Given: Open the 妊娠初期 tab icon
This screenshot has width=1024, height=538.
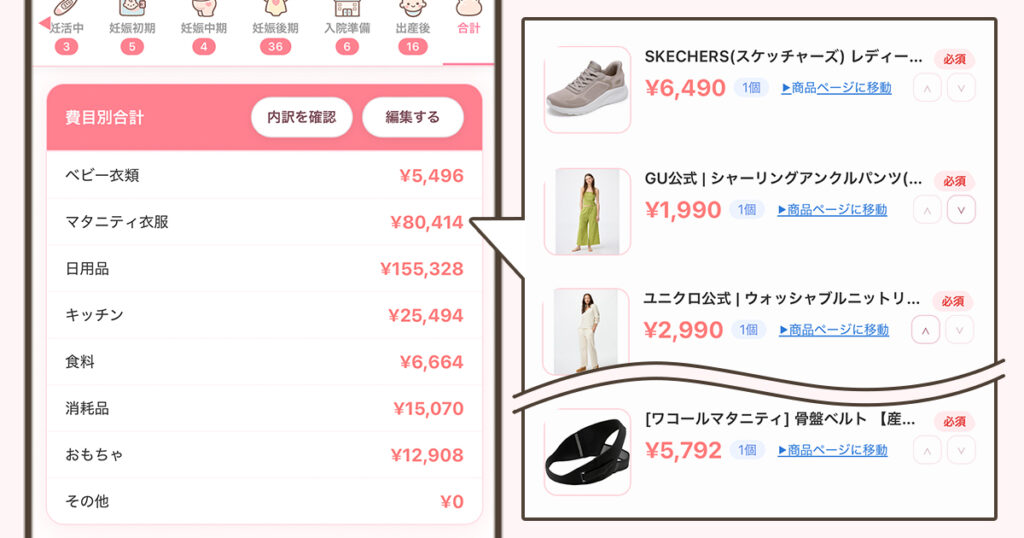Looking at the screenshot, I should (132, 8).
